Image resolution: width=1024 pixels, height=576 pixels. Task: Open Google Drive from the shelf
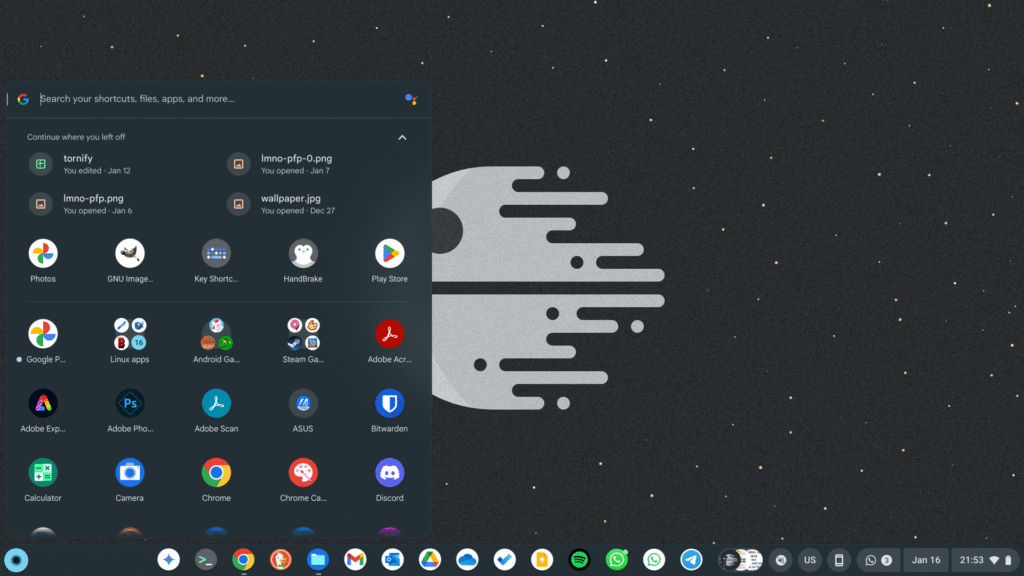(430, 560)
